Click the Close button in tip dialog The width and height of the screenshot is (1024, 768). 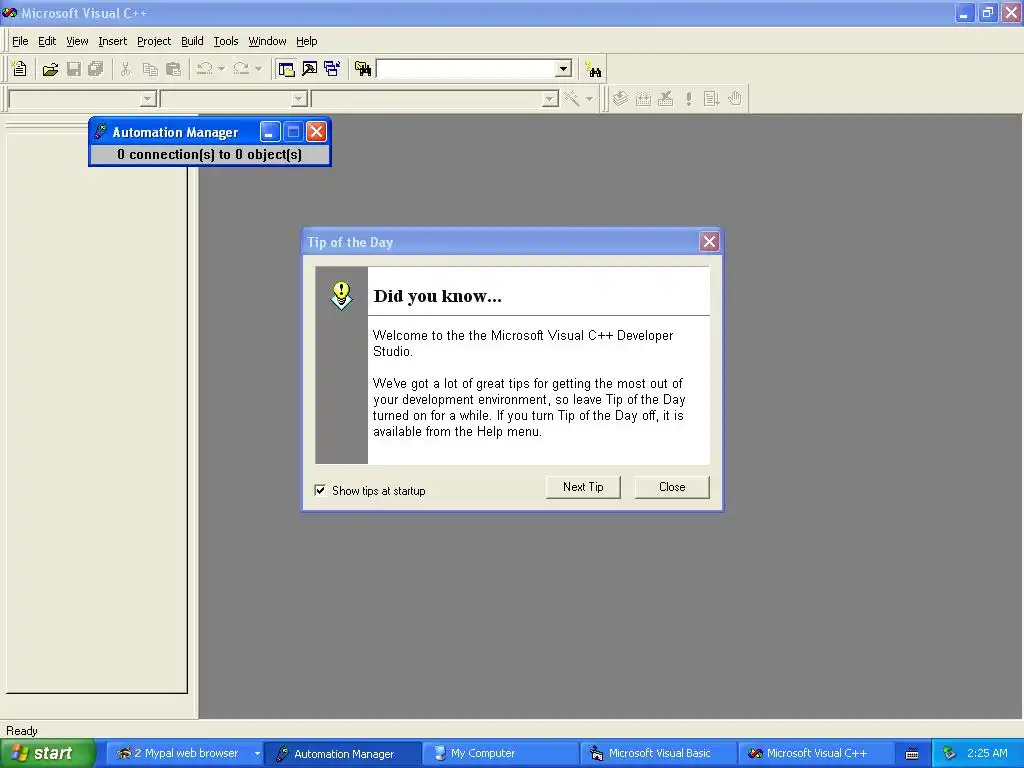click(x=672, y=487)
